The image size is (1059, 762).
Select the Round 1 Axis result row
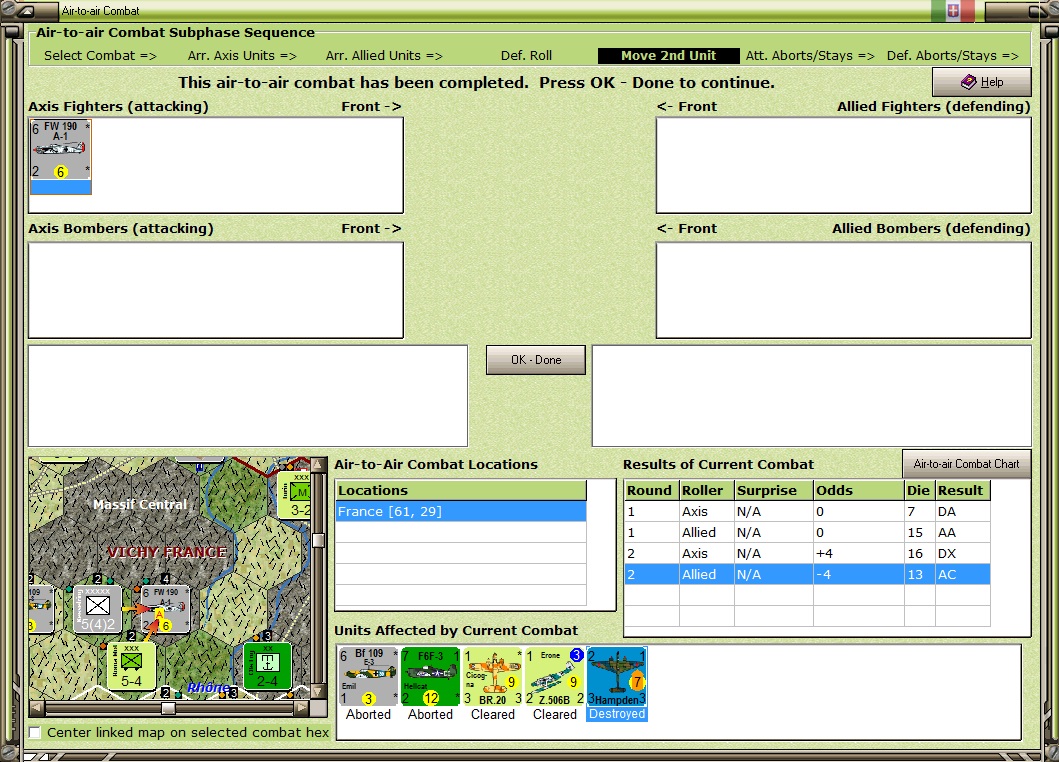807,511
